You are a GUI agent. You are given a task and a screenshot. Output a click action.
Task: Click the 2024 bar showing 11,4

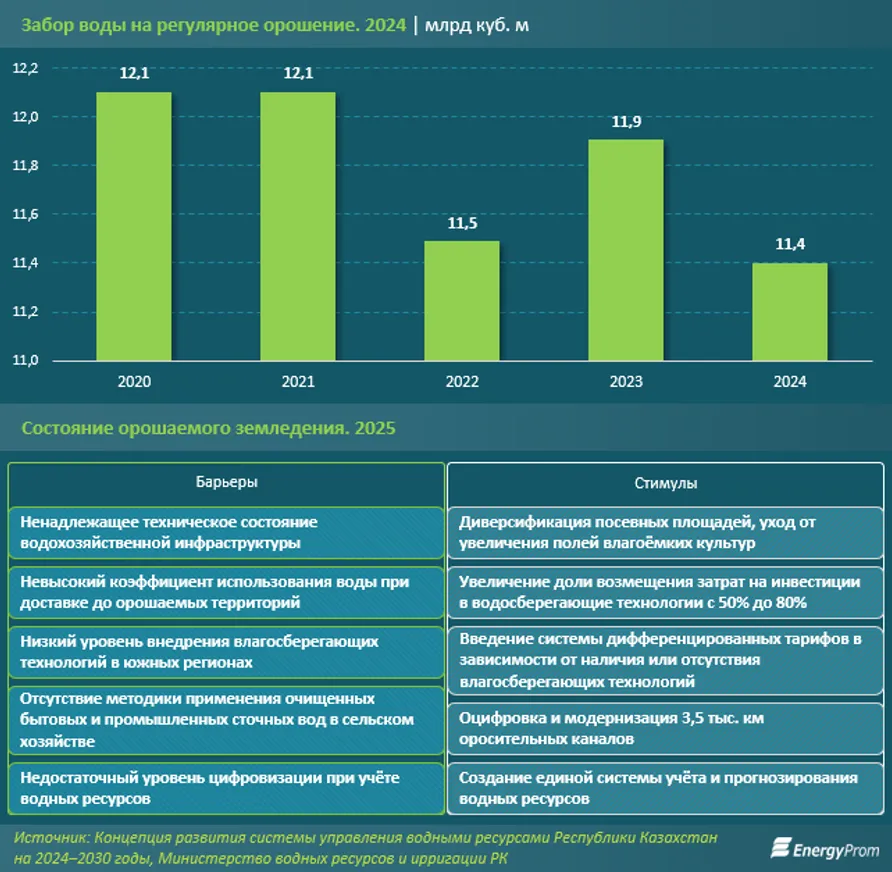[790, 312]
